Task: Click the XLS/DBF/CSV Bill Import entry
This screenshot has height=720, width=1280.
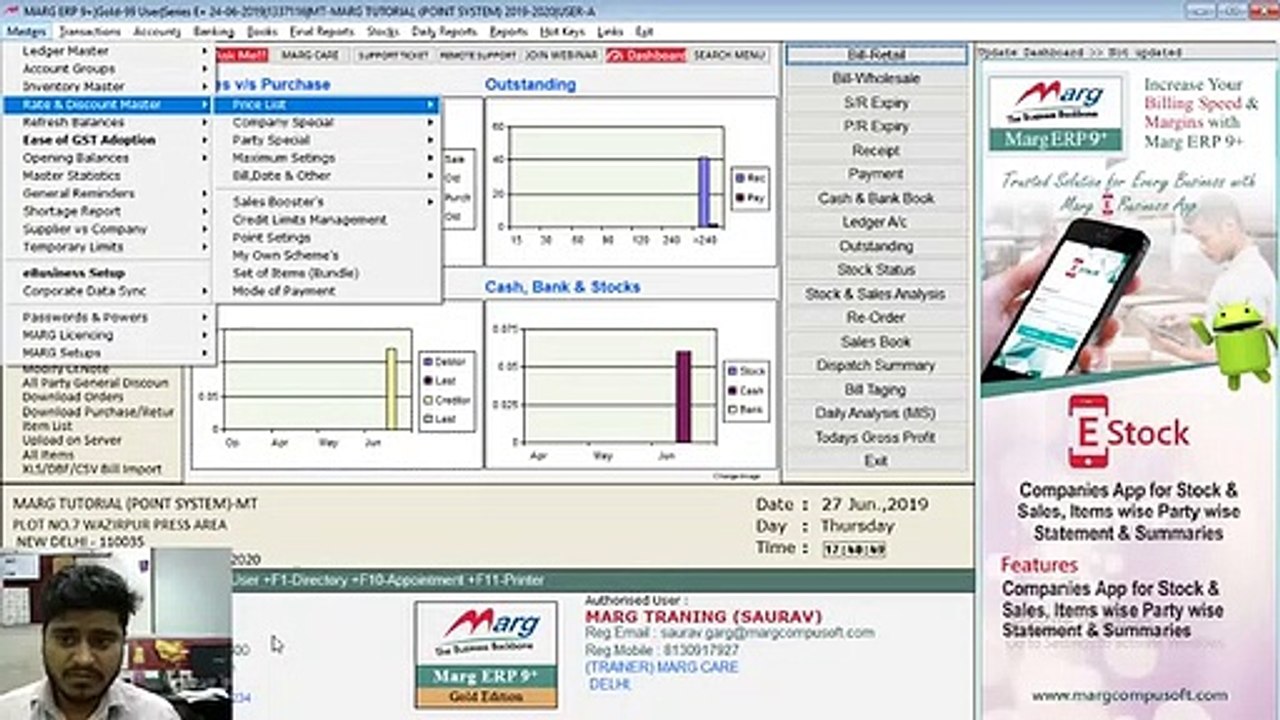Action: coord(92,468)
